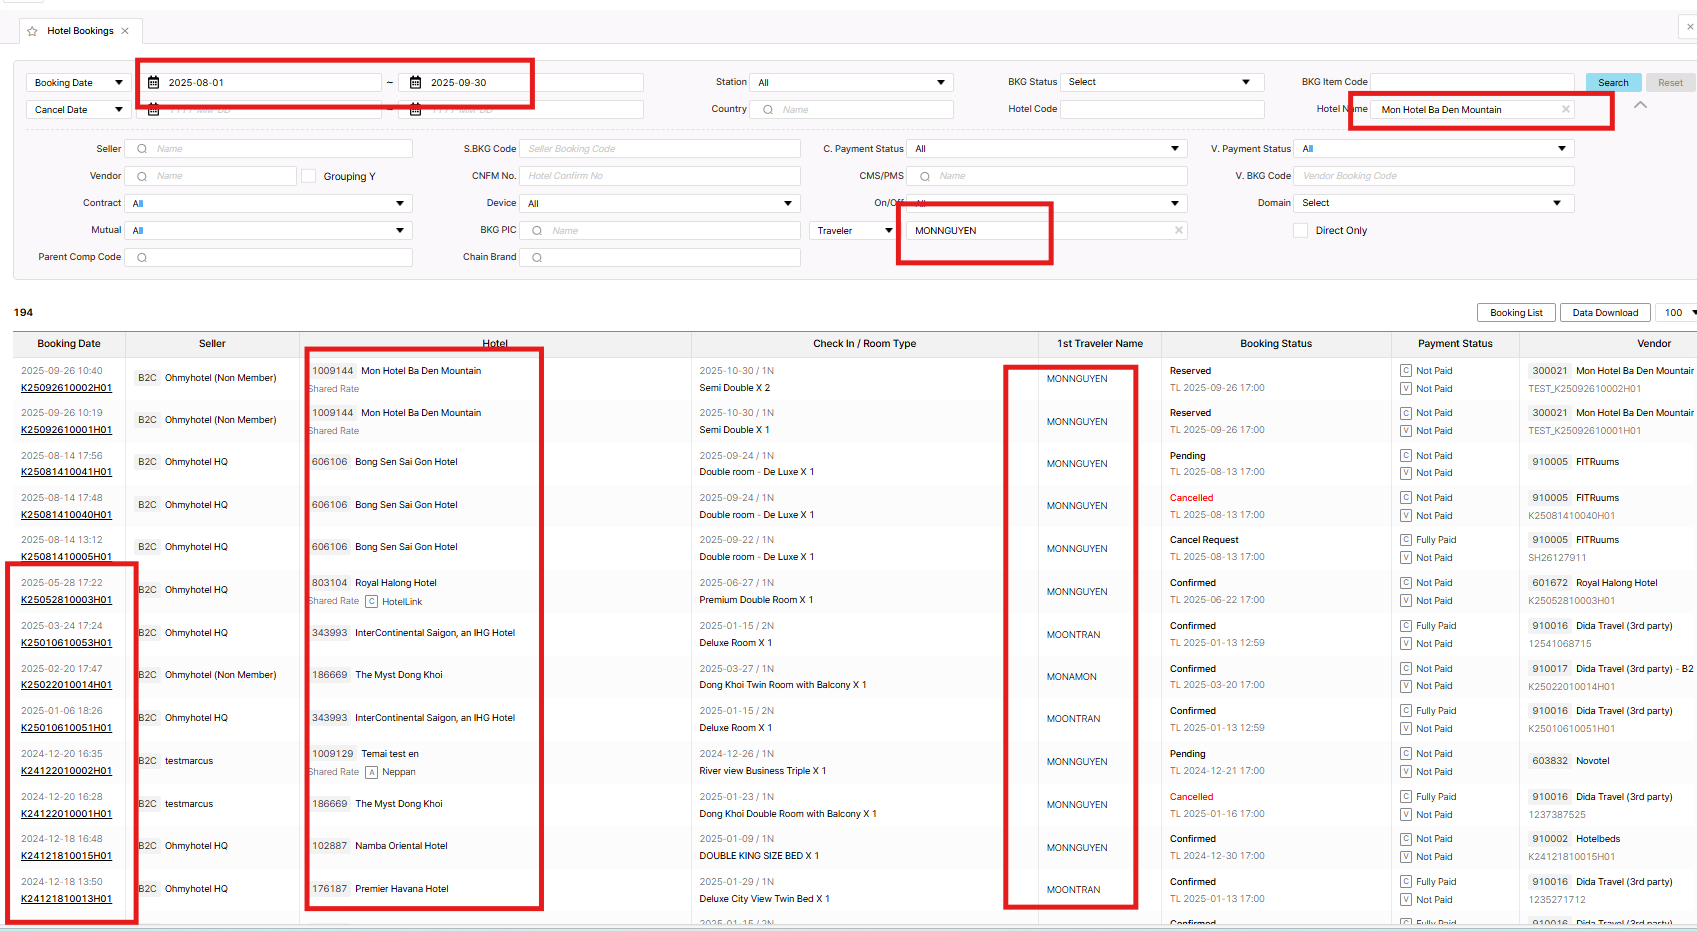Click the search icon in Chain Brand field
The image size is (1697, 931).
click(537, 258)
